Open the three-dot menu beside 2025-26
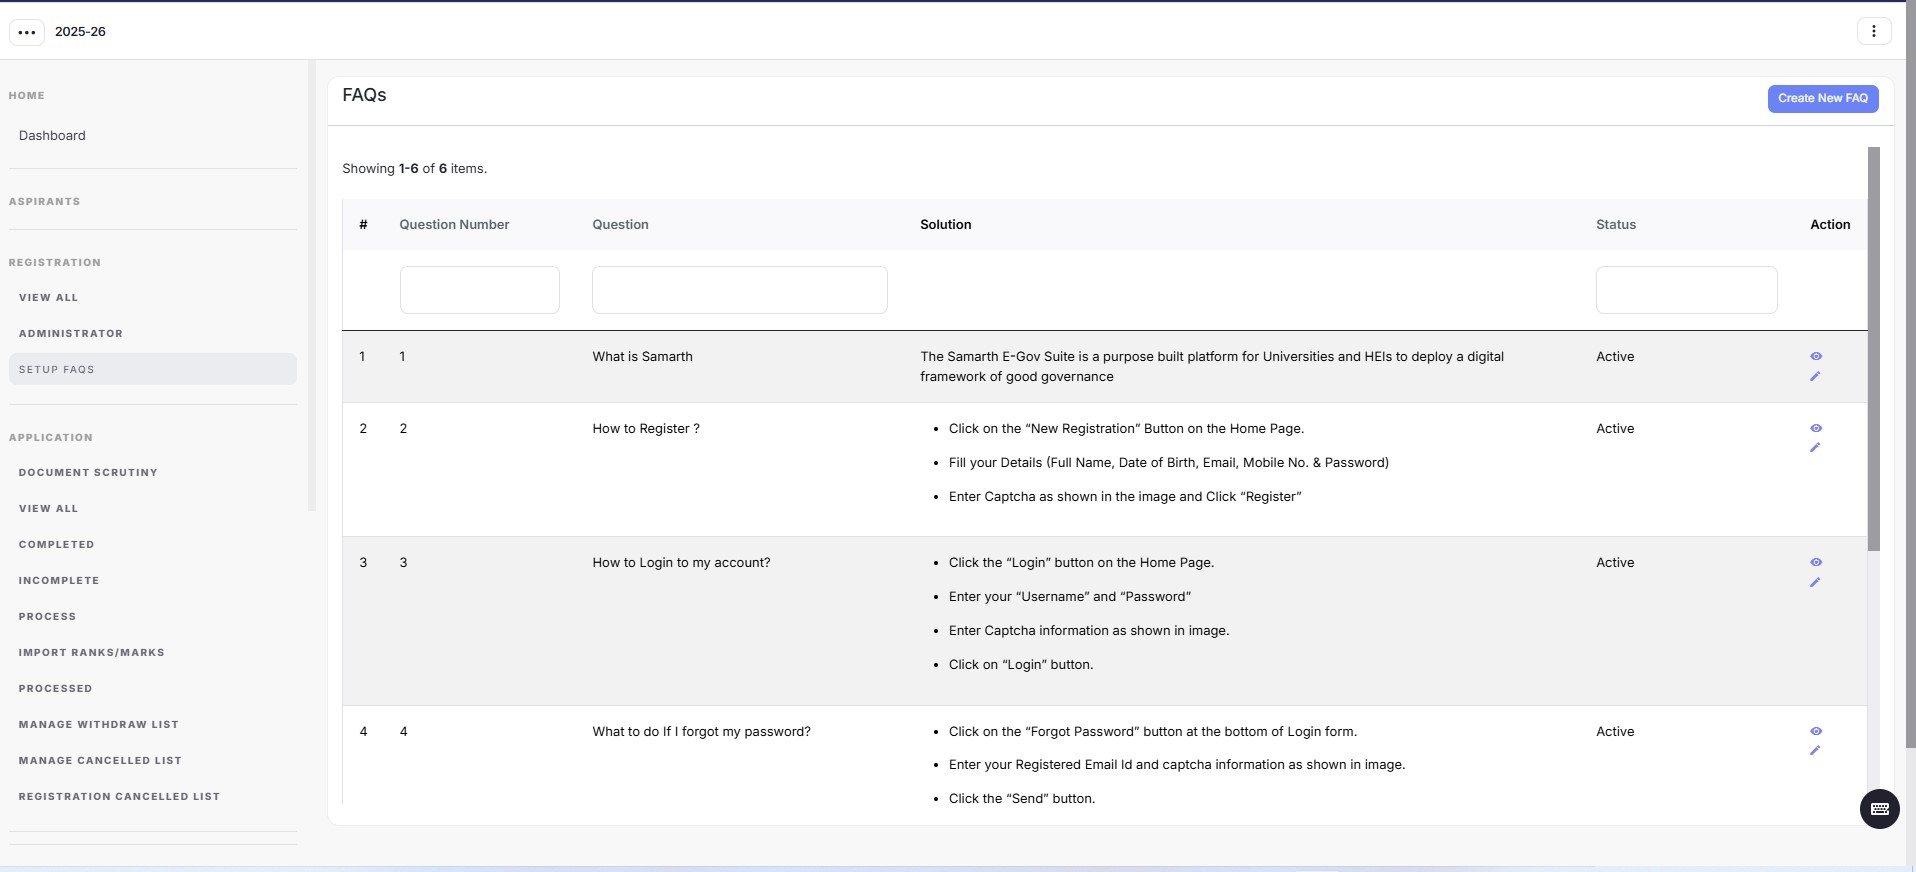Screen dimensions: 1916x872 pyautogui.click(x=27, y=32)
